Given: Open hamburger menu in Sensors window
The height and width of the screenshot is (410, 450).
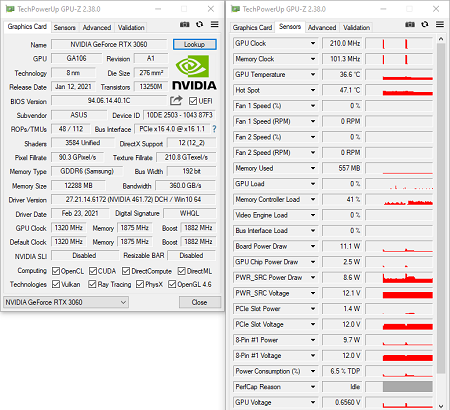Looking at the screenshot, I should (440, 24).
